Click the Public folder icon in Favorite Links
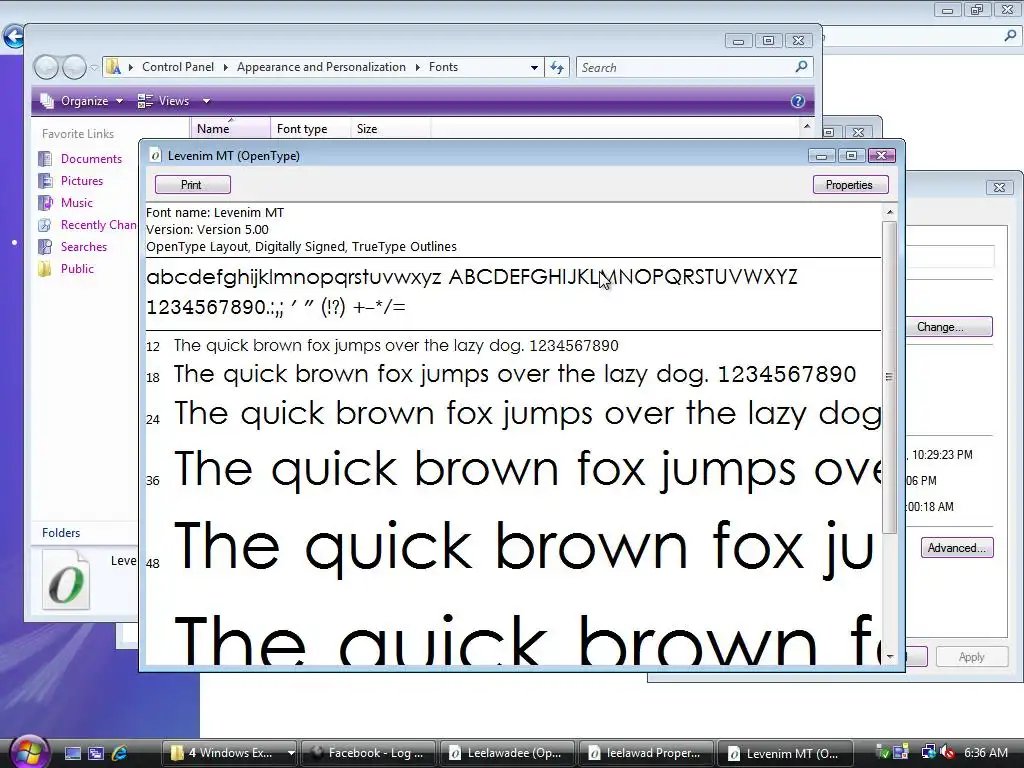Image resolution: width=1024 pixels, height=768 pixels. tap(45, 269)
